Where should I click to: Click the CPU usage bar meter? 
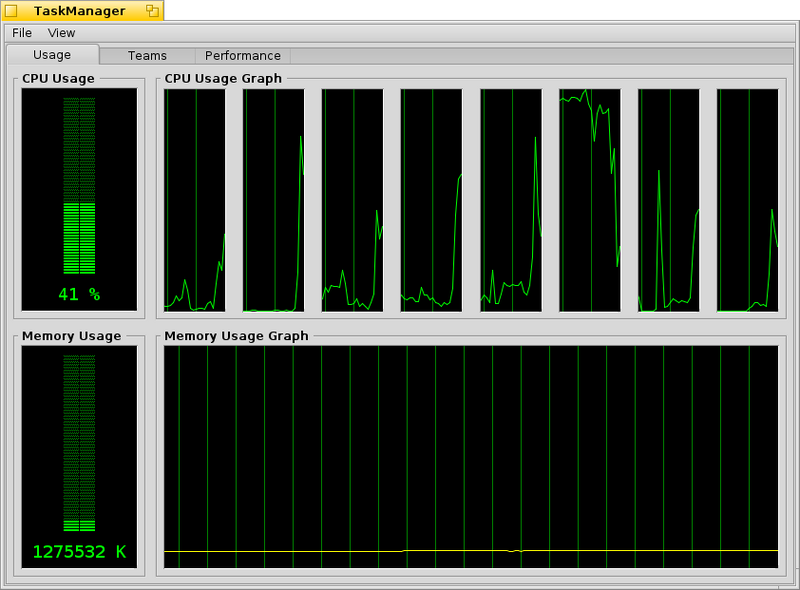click(79, 186)
